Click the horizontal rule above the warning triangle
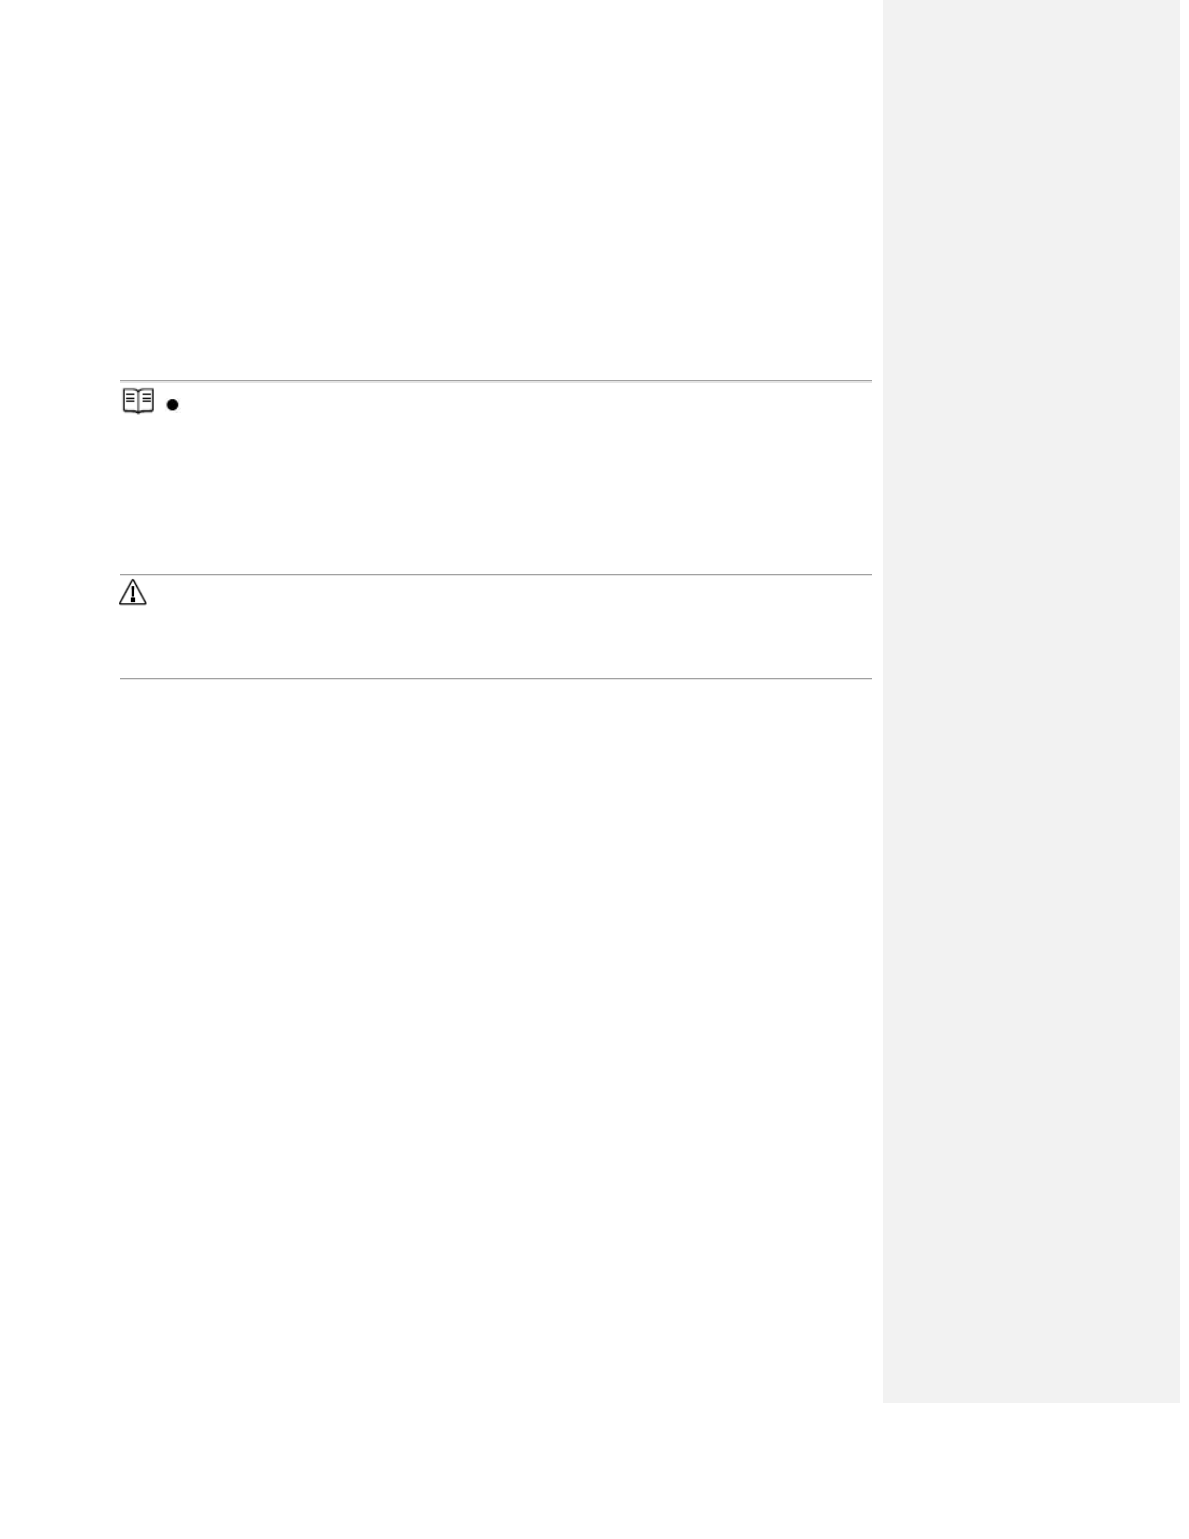This screenshot has height=1539, width=1189. tap(496, 574)
